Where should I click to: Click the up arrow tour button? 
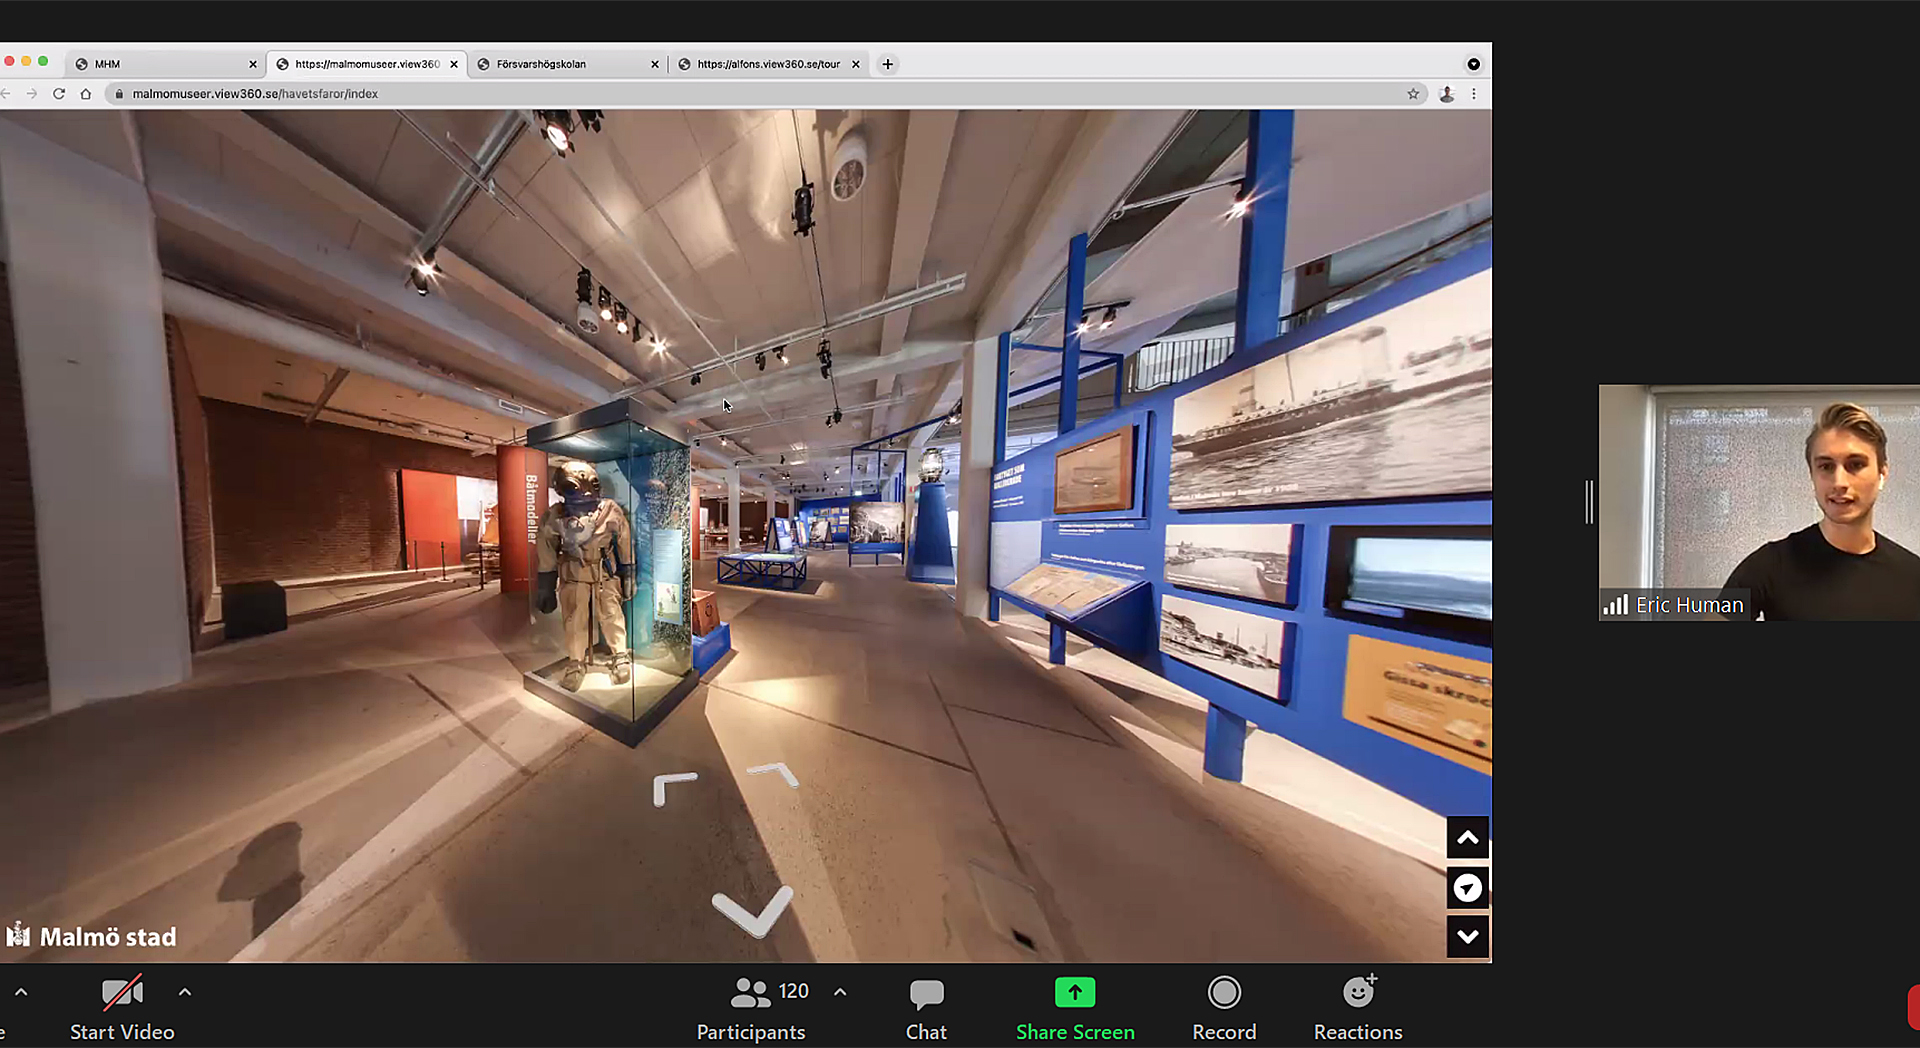(x=1467, y=838)
